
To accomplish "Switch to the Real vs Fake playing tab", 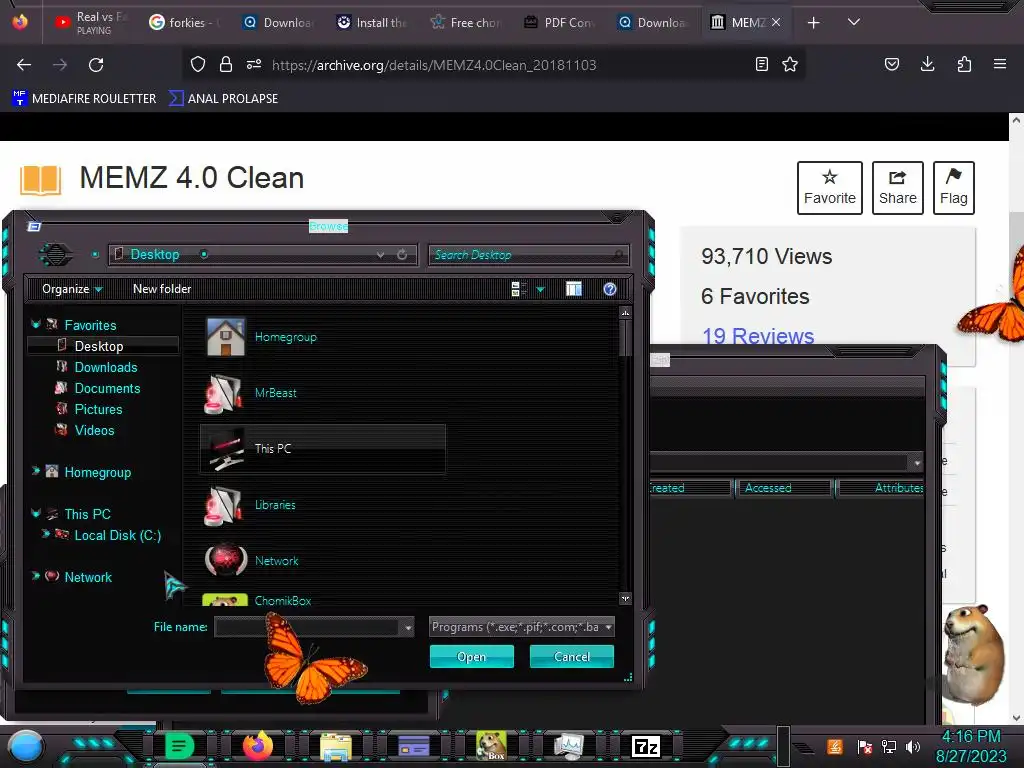I will pos(91,22).
